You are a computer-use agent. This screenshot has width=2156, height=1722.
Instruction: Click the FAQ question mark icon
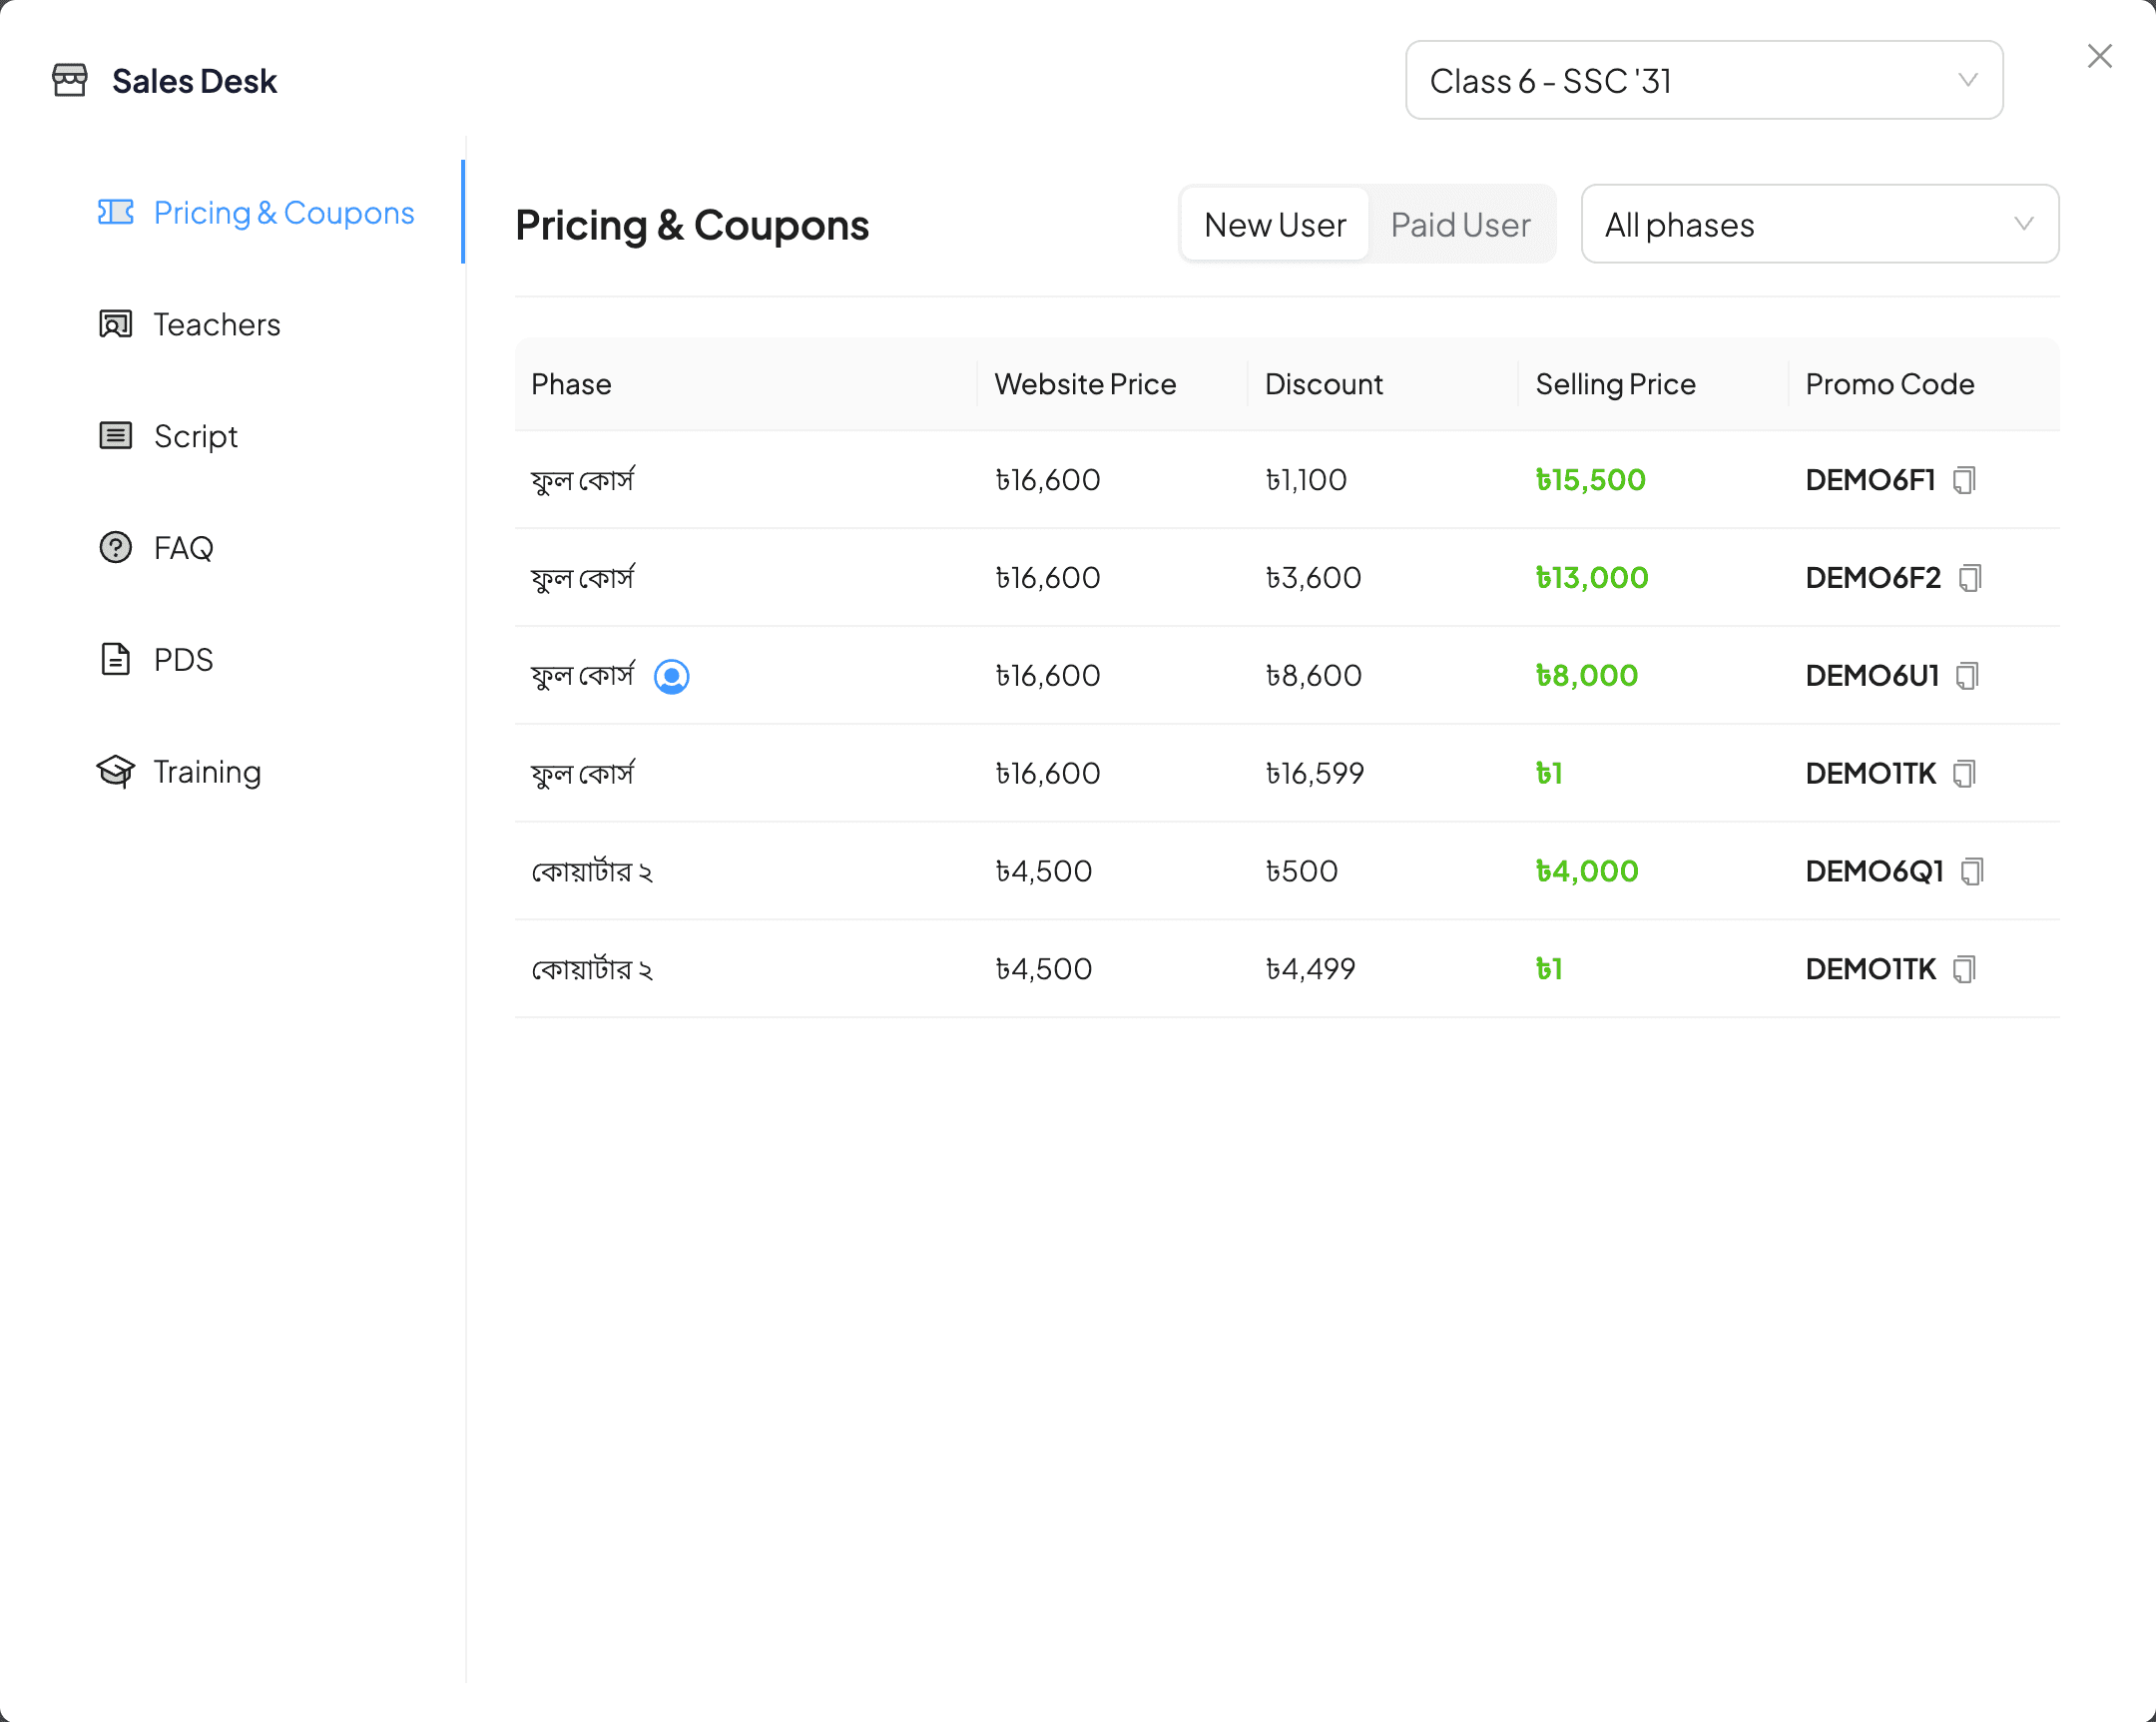point(116,548)
